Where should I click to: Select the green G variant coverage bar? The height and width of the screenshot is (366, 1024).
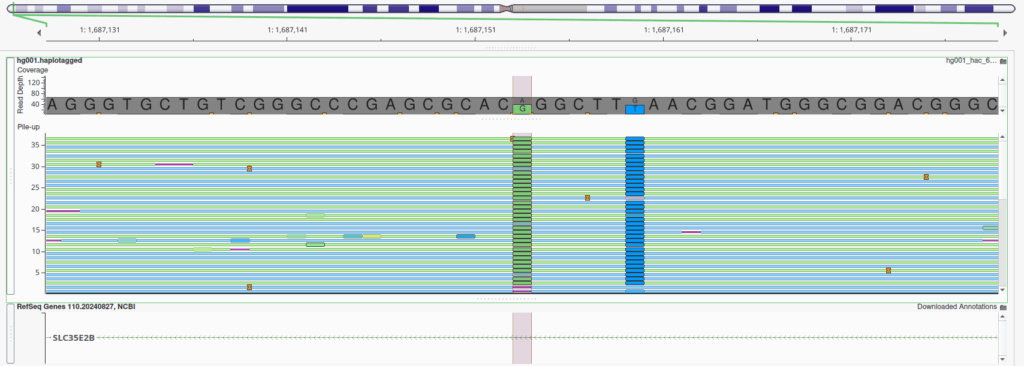pos(522,109)
